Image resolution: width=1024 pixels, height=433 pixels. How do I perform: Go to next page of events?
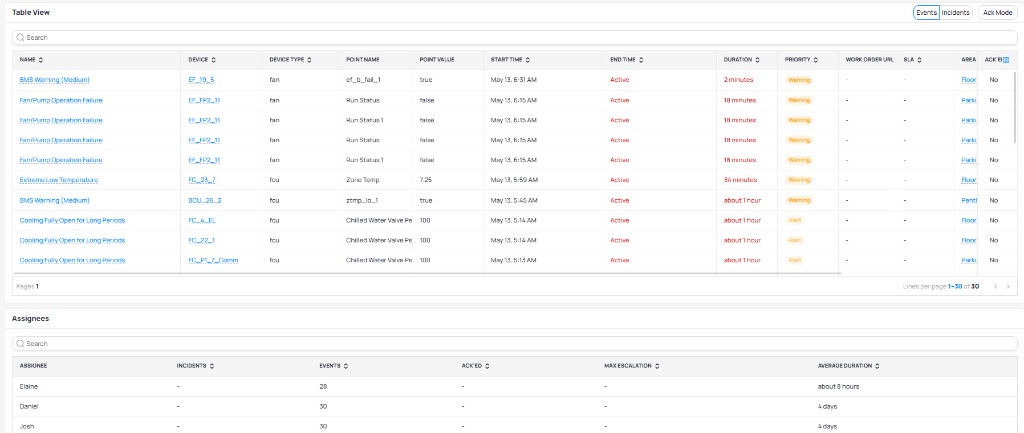click(x=1008, y=286)
